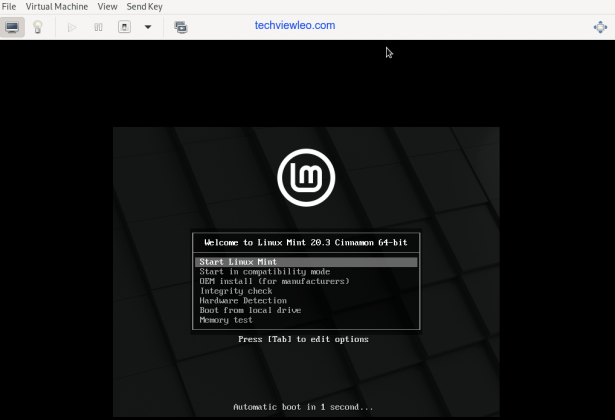Open the Virtual Machine menu

coord(56,7)
